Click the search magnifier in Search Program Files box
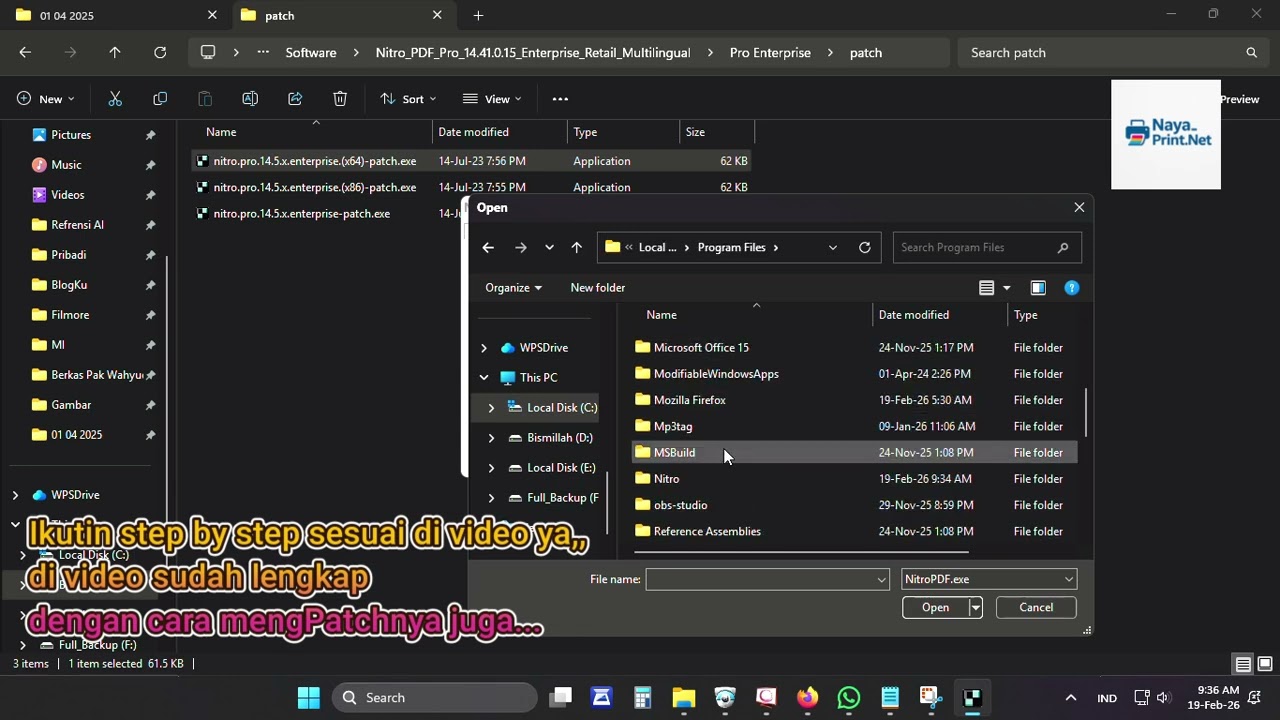This screenshot has height=720, width=1280. [x=1063, y=248]
